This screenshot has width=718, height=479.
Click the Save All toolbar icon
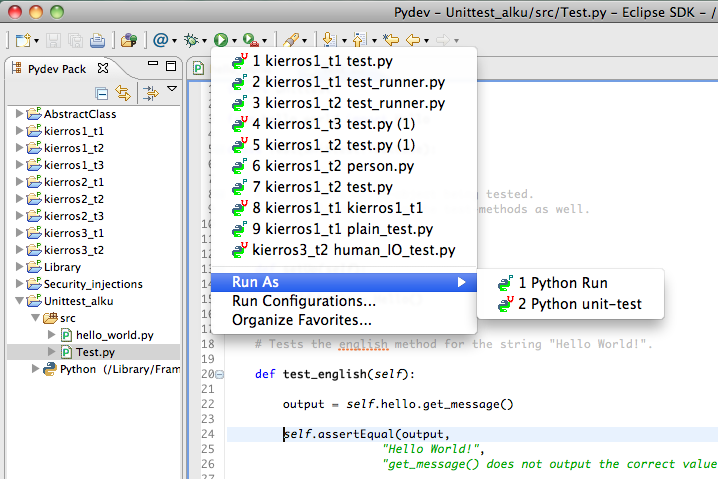(75, 41)
